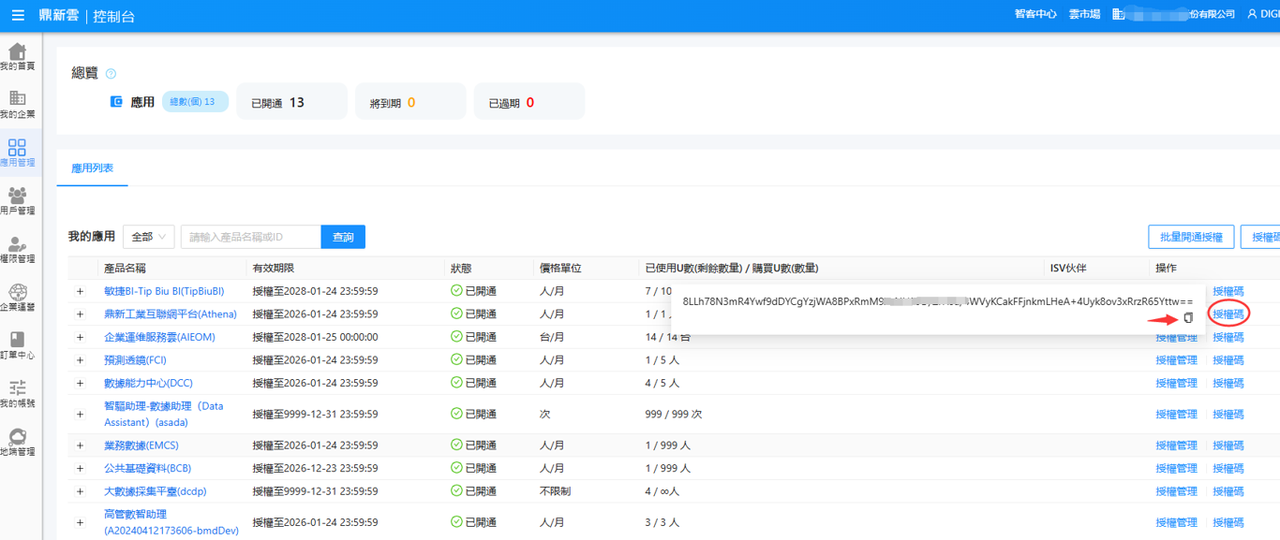This screenshot has width=1280, height=540.
Task: Open 我的帳號 sidebar item
Action: click(17, 394)
